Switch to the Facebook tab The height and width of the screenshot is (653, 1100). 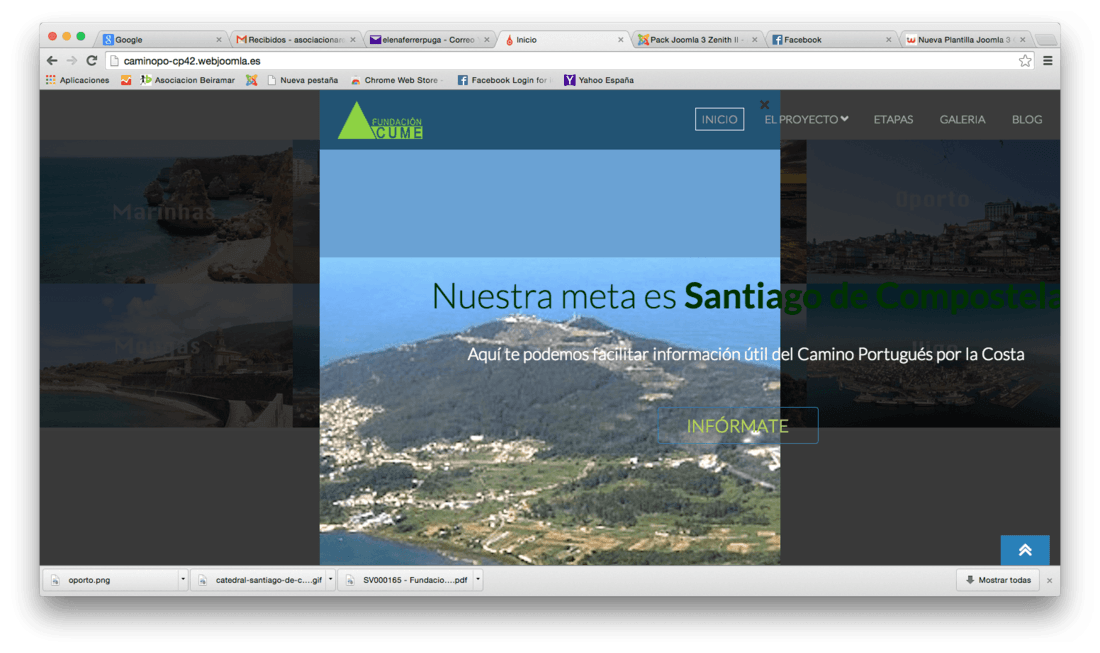click(x=831, y=40)
